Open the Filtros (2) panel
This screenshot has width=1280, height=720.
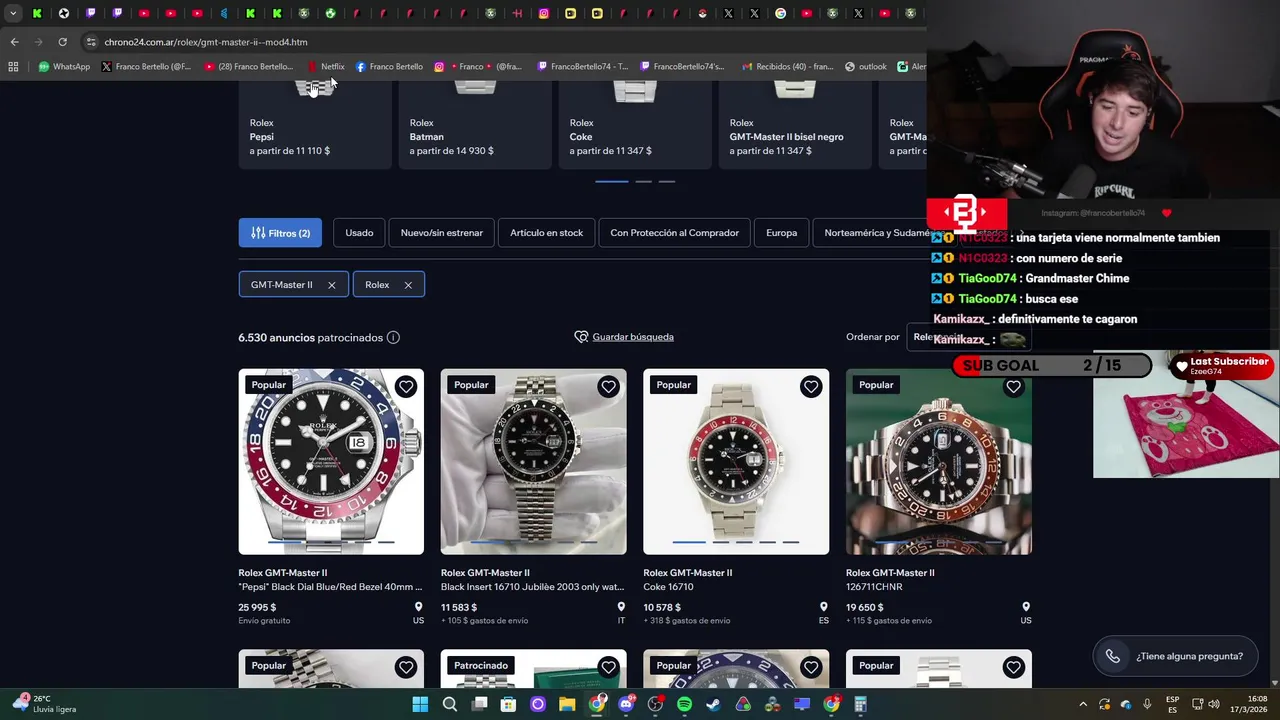click(x=280, y=233)
